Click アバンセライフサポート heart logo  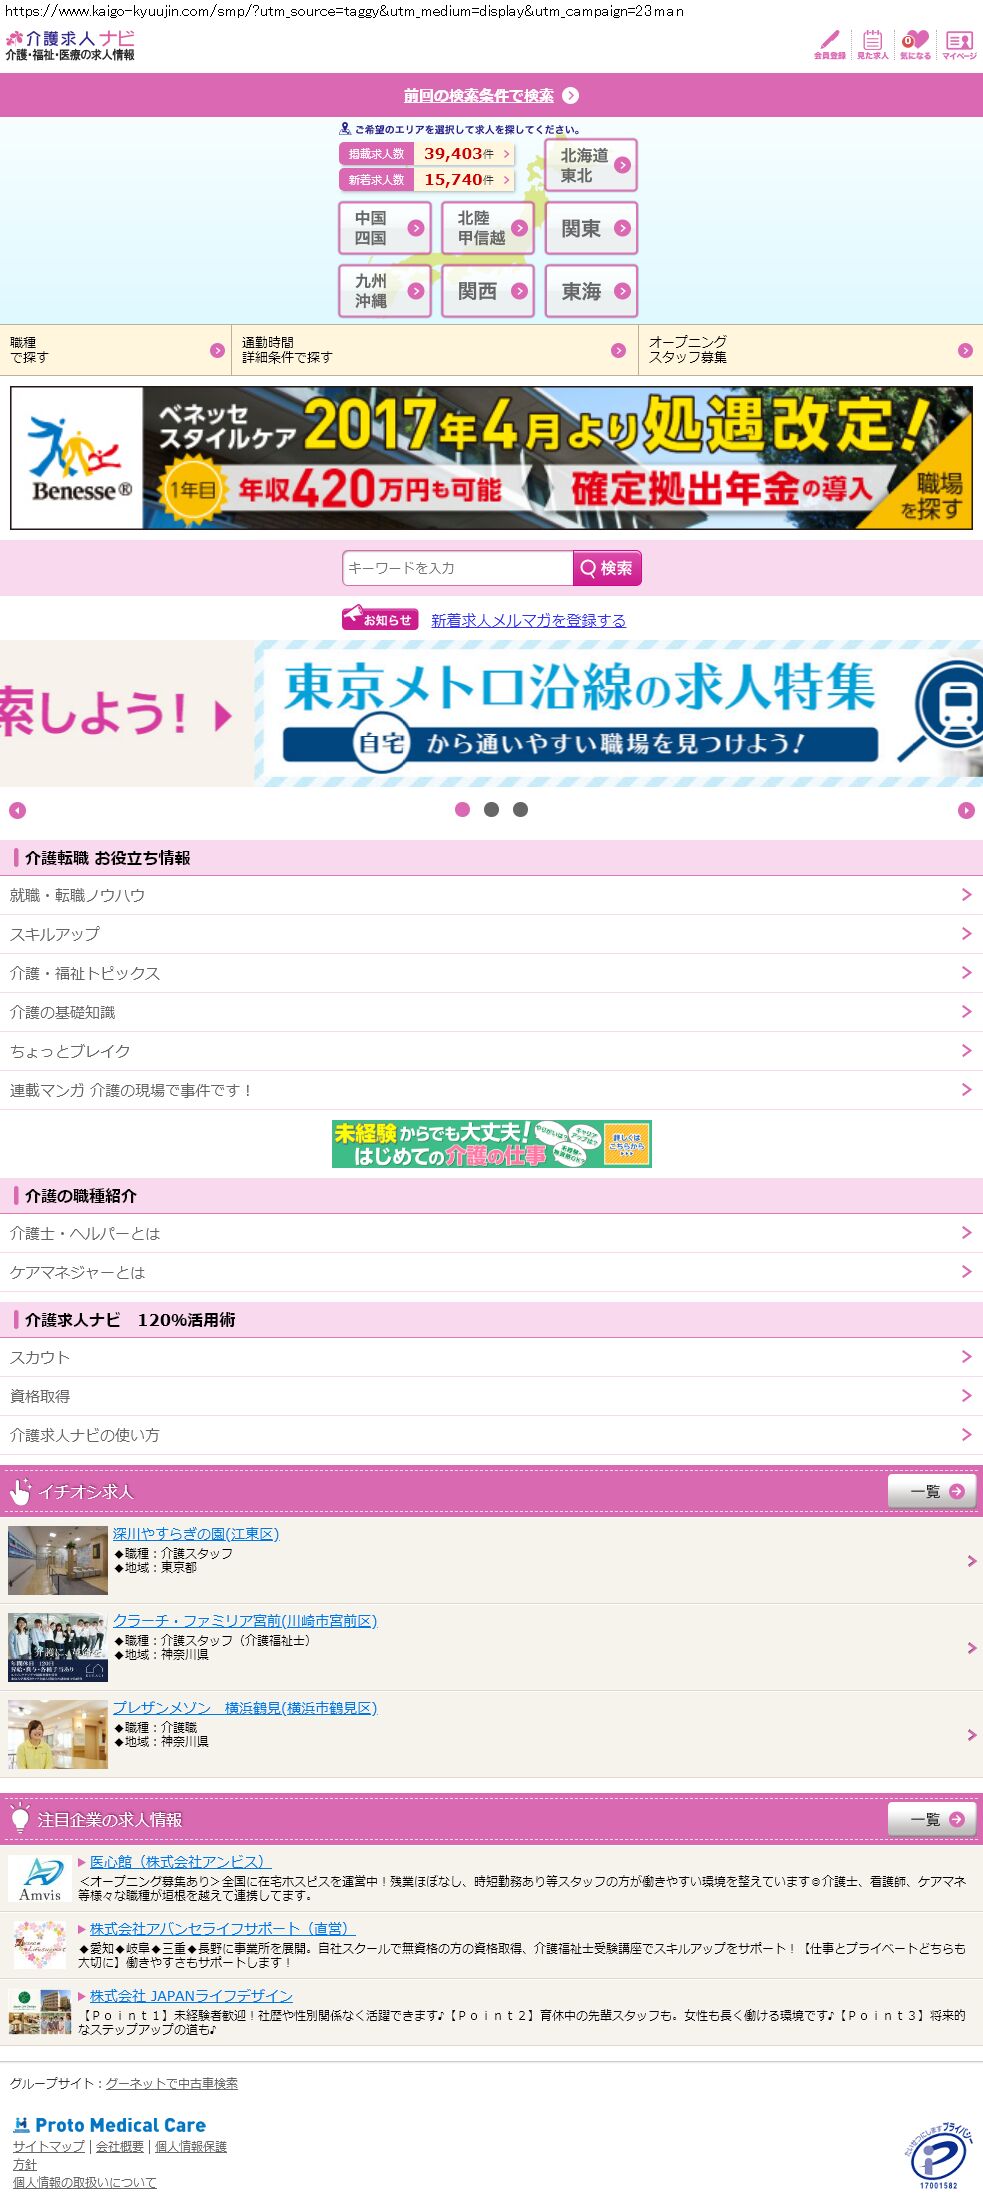pyautogui.click(x=40, y=1945)
